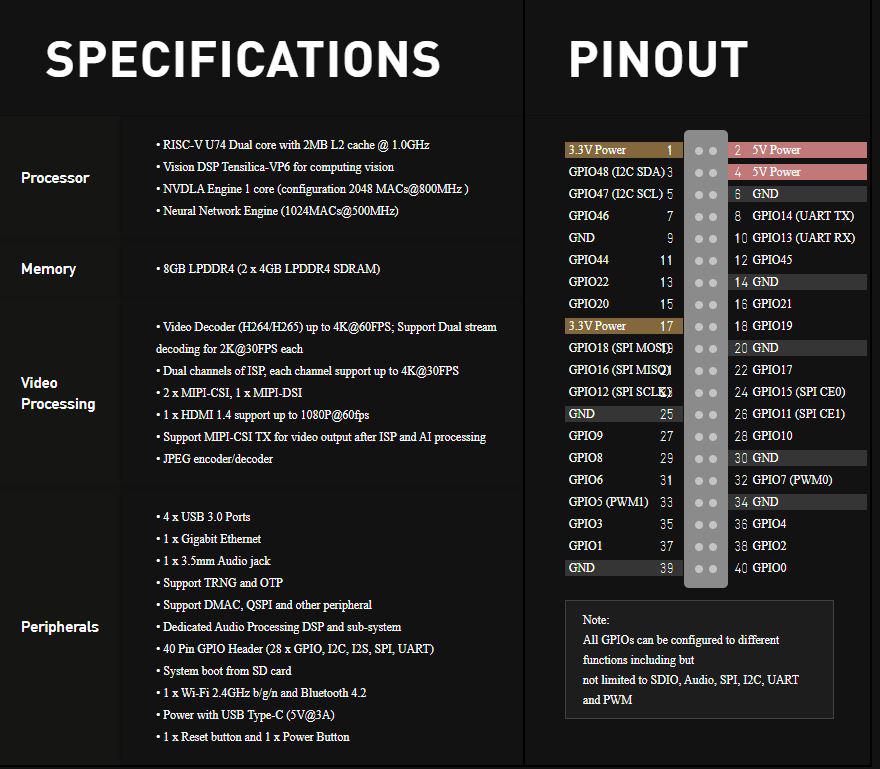Click the GND label at pin 39
The image size is (880, 769).
pos(581,568)
